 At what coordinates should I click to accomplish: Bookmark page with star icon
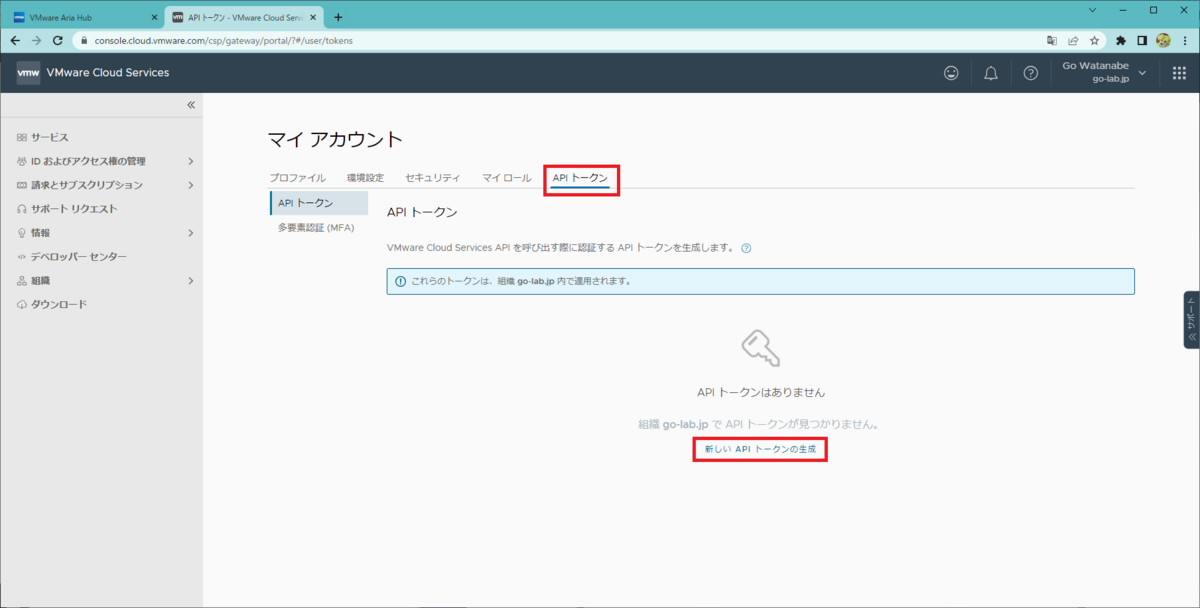tap(1094, 41)
